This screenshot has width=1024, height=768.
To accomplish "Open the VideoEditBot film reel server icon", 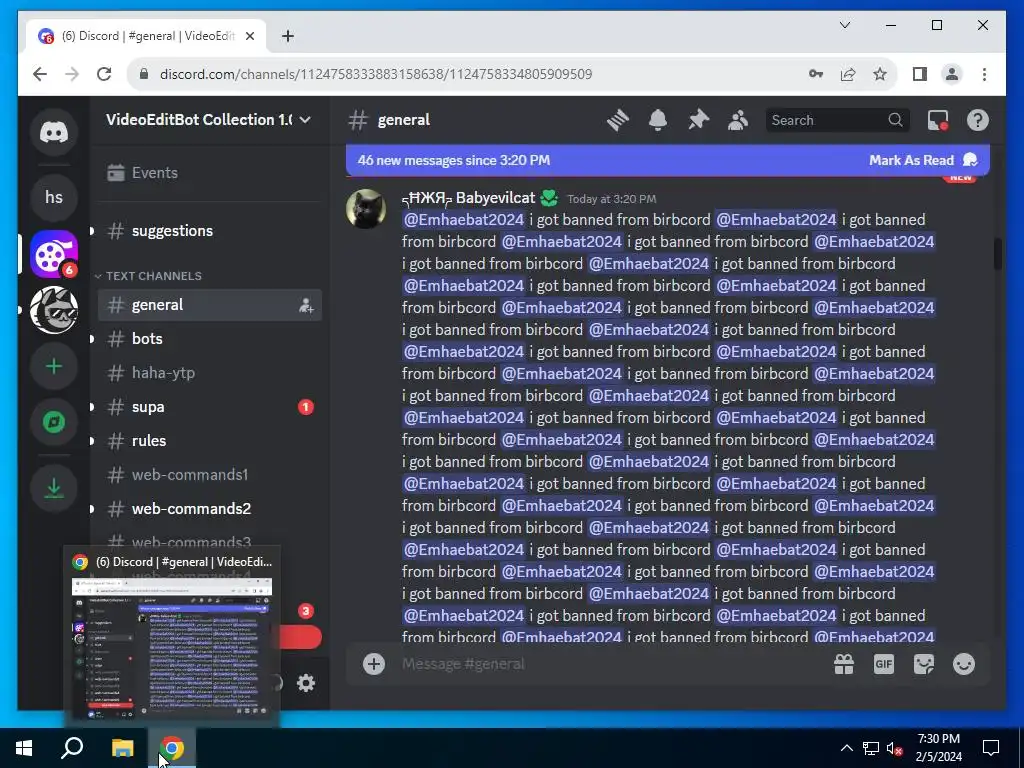I will [54, 254].
